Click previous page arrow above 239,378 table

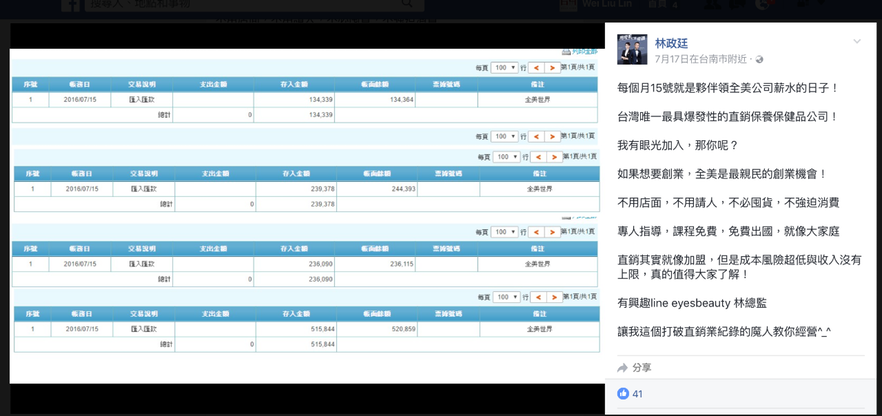[538, 157]
